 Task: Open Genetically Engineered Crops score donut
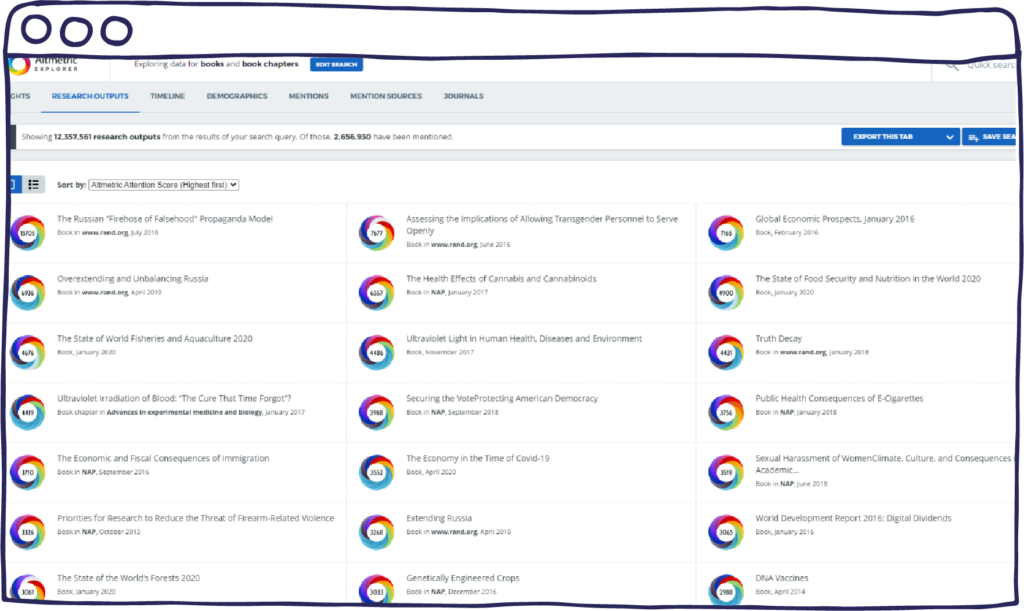377,589
